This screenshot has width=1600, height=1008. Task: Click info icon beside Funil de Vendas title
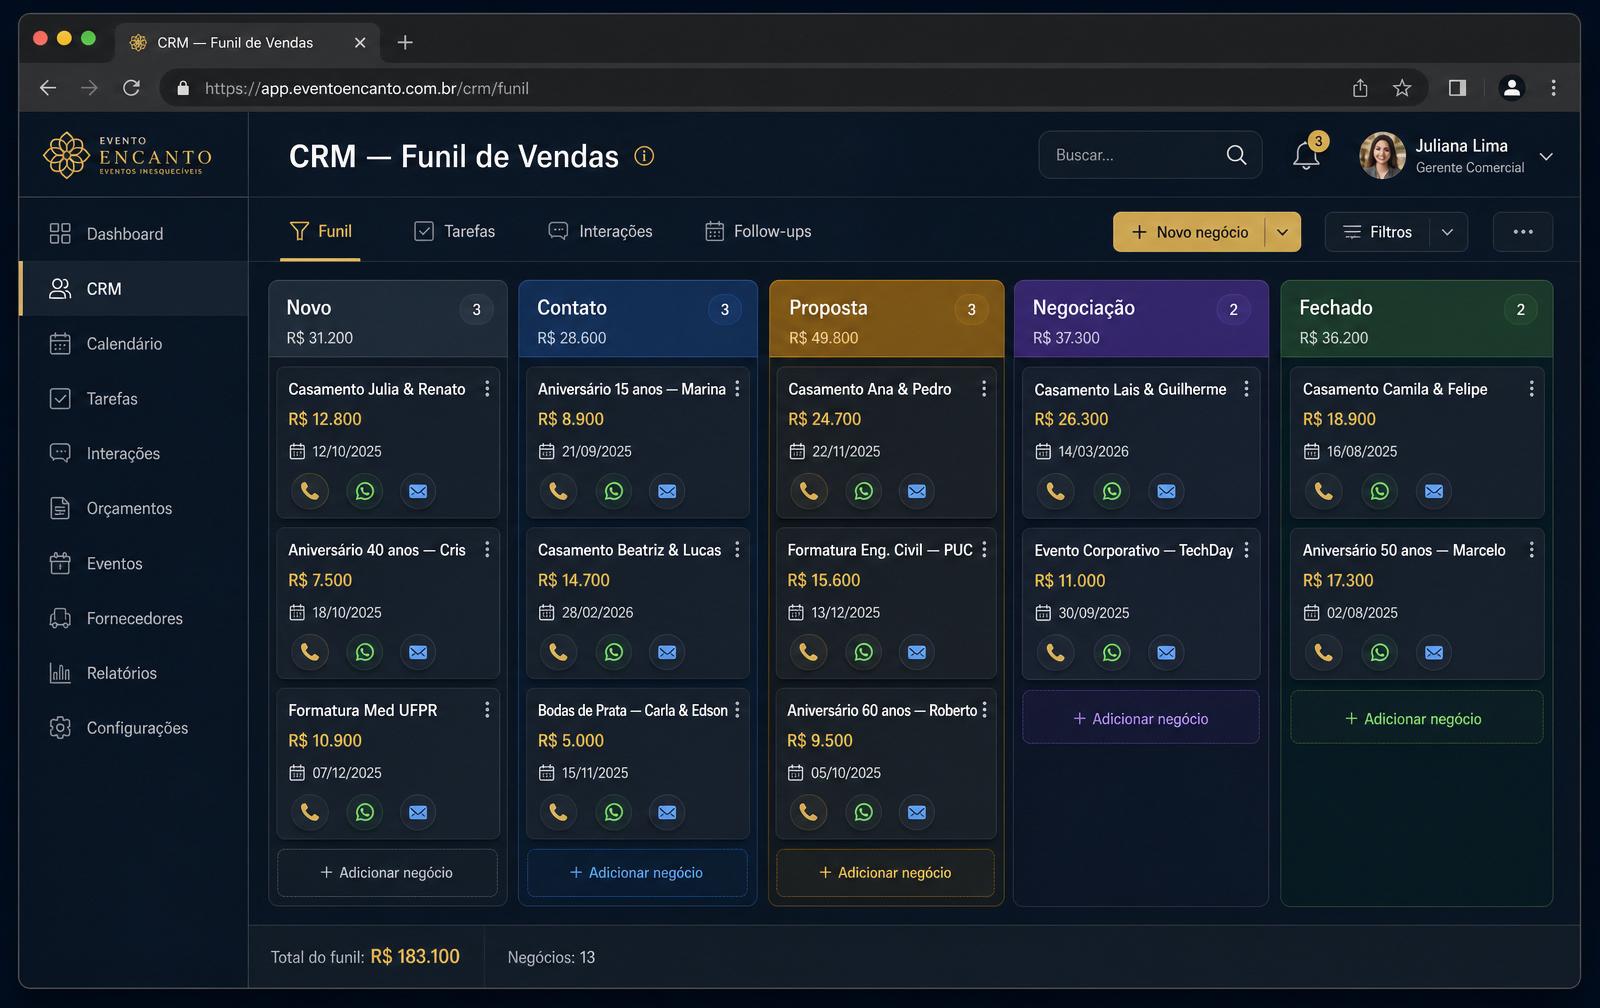point(644,156)
